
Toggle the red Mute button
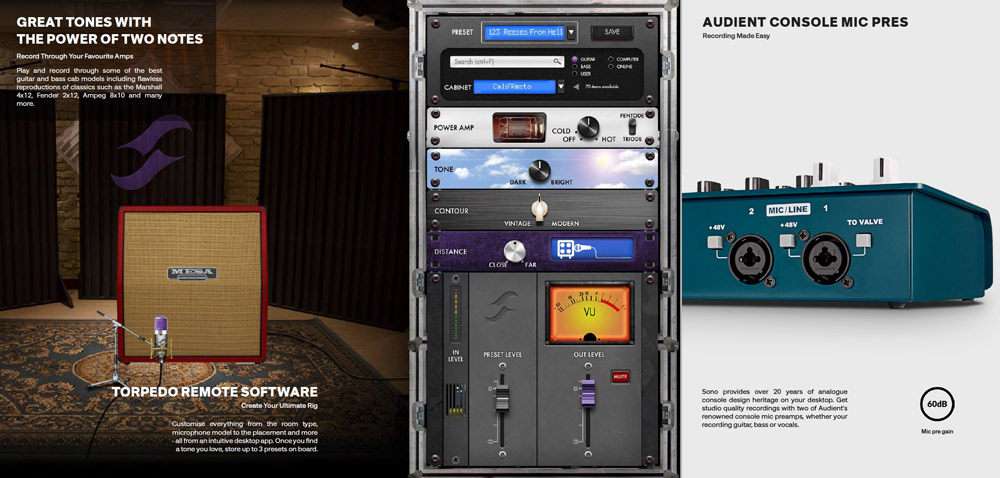(620, 376)
